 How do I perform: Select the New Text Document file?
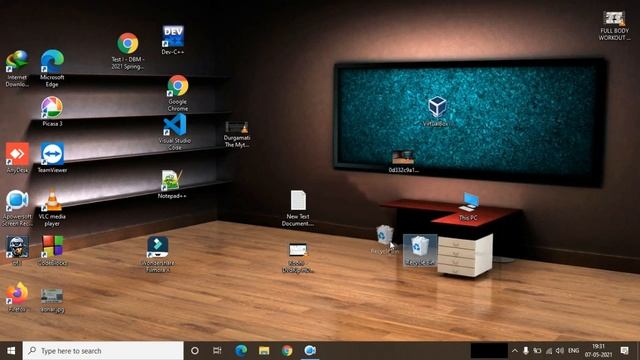point(298,208)
